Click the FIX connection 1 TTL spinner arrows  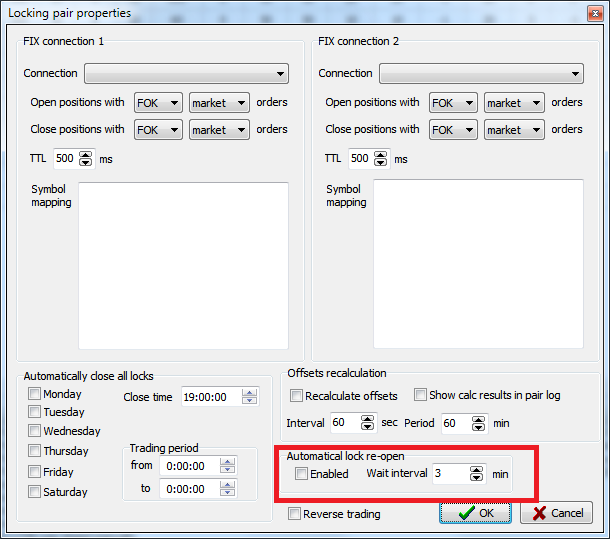86,158
